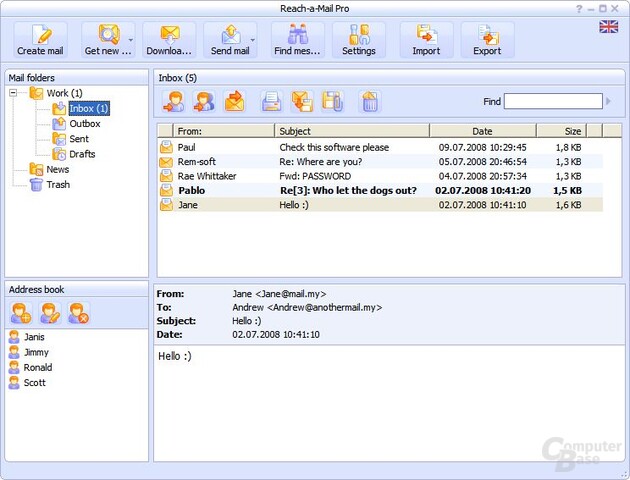The height and width of the screenshot is (480, 630).
Task: Click the delete contact icon
Action: click(78, 313)
